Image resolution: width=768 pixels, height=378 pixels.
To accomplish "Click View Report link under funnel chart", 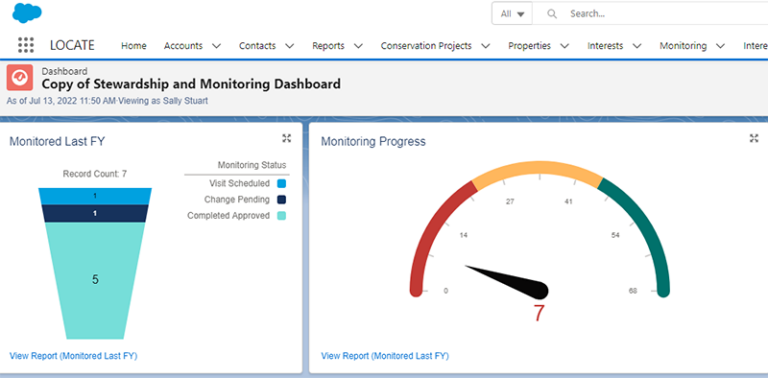I will 73,356.
